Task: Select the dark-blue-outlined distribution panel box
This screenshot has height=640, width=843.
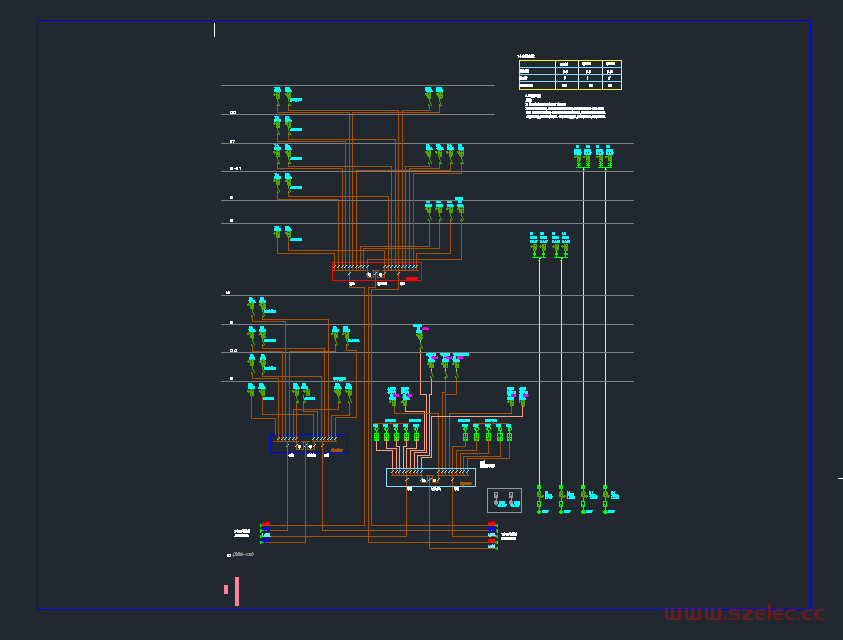Action: (x=309, y=443)
